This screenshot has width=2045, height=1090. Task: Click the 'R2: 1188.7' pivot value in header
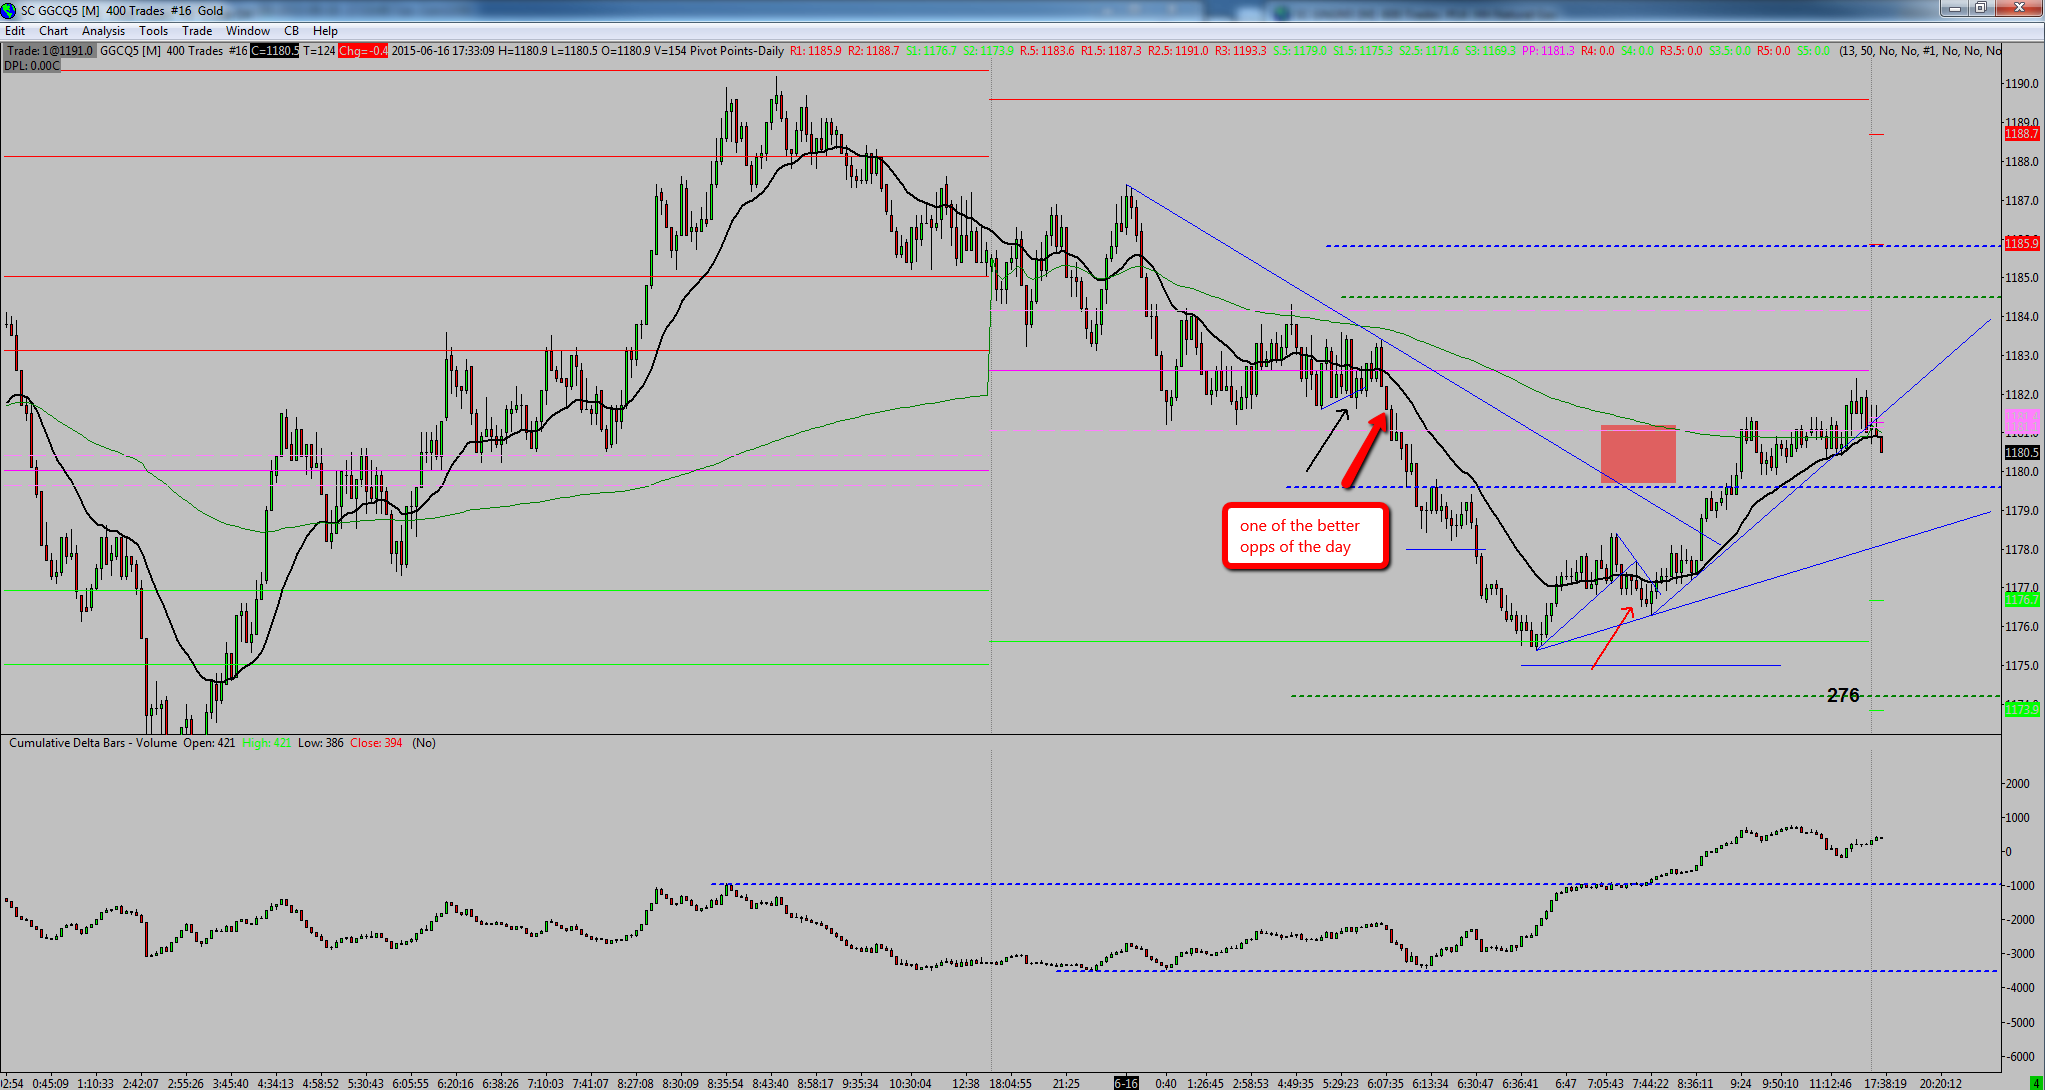coord(874,51)
